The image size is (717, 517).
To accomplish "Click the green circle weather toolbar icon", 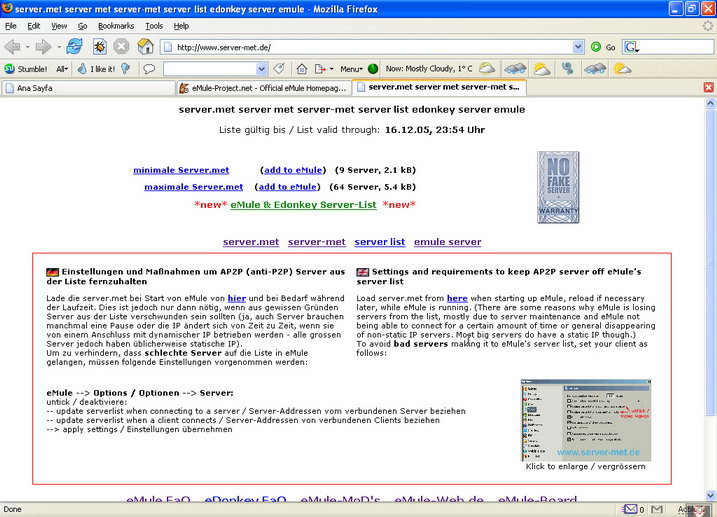I will [373, 69].
